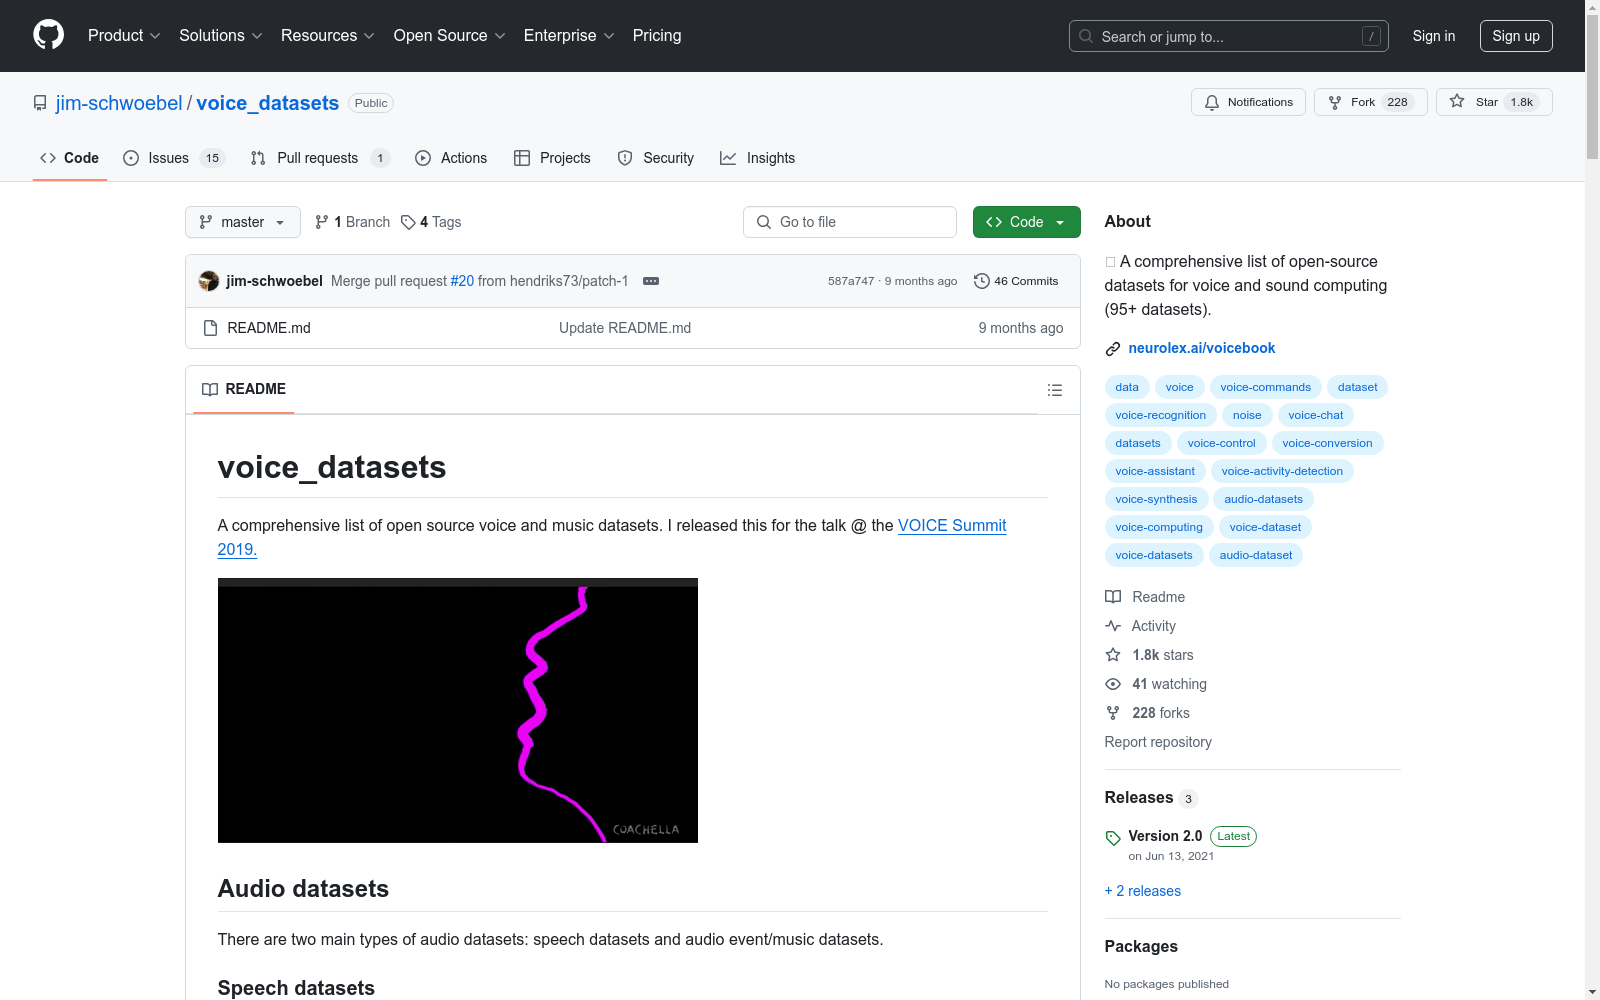Click the pulse icon next to Activity
1600x1000 pixels.
click(x=1113, y=626)
